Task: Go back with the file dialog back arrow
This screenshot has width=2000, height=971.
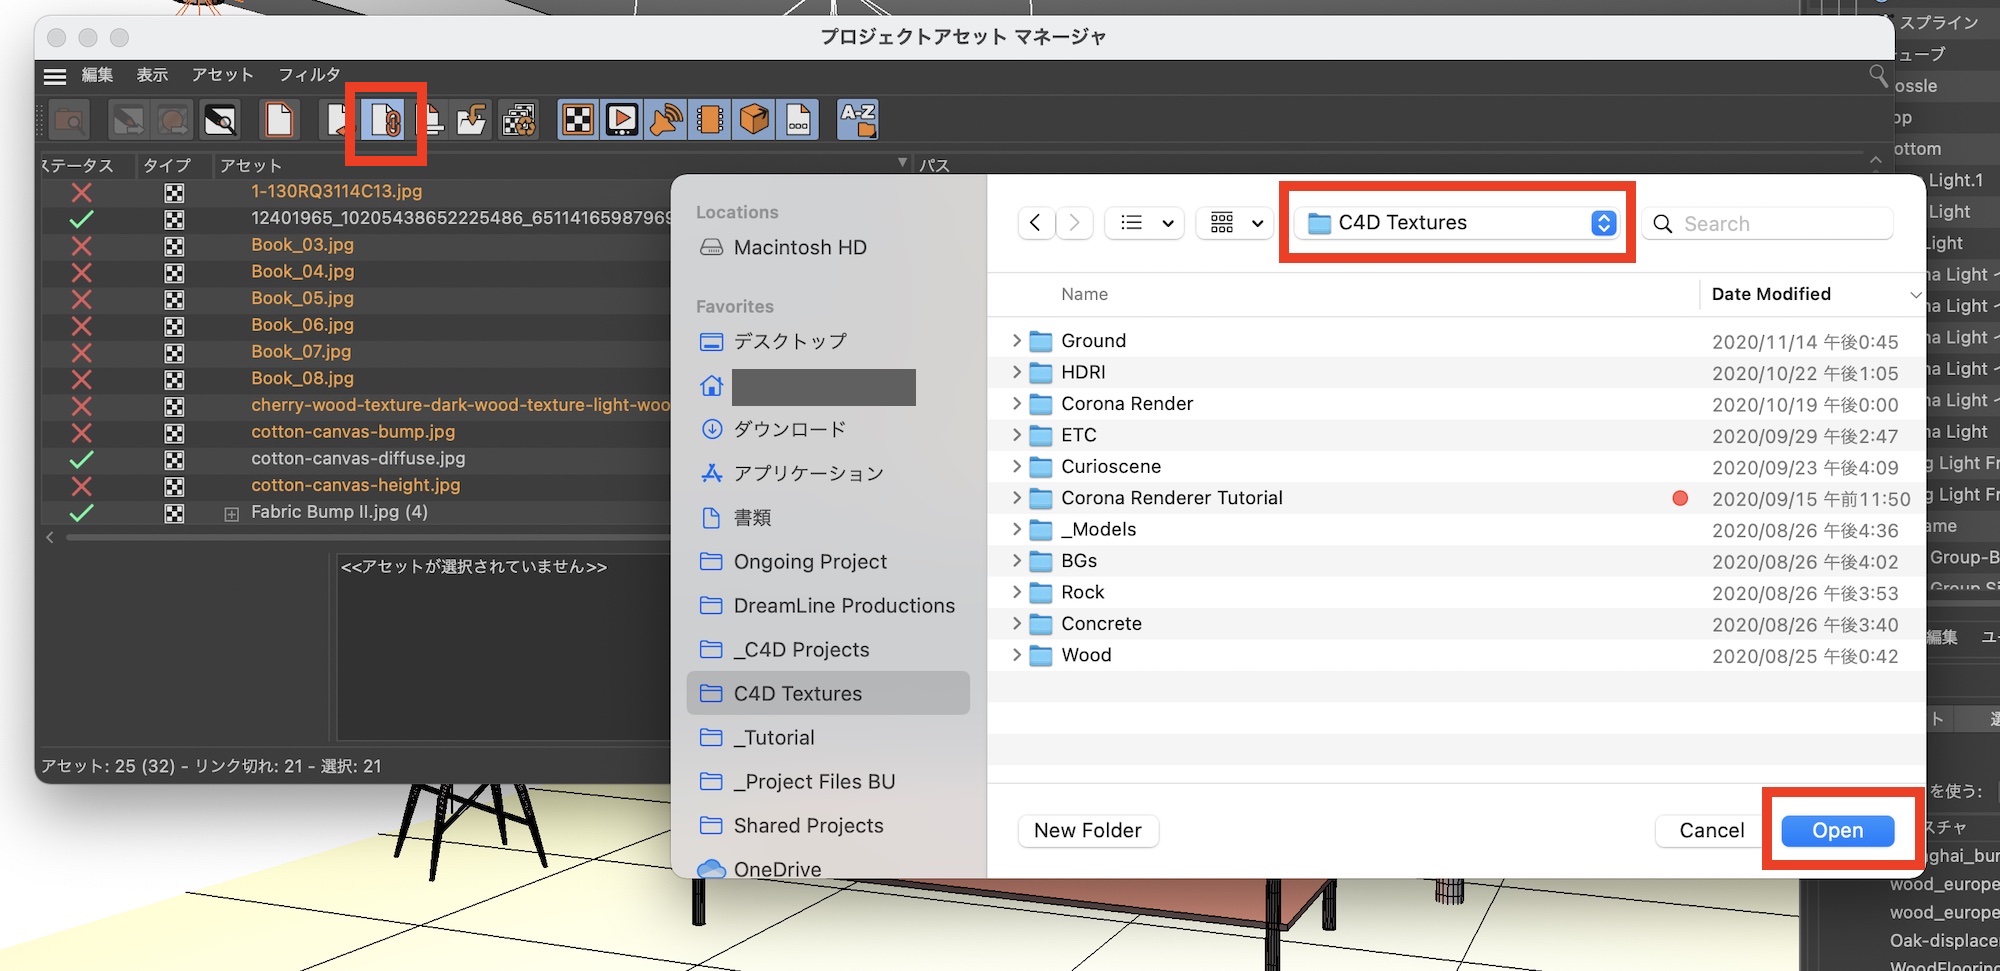Action: tap(1035, 223)
